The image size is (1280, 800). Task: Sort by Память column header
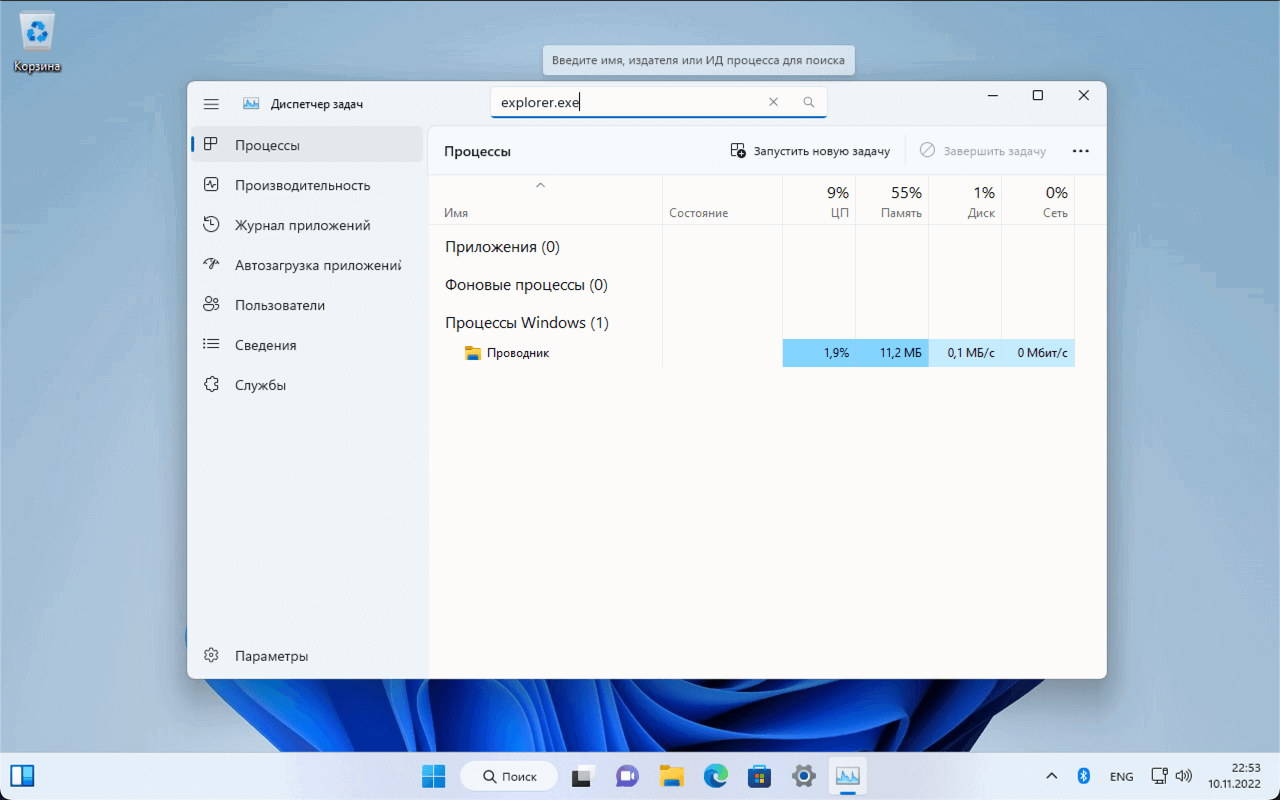click(892, 200)
